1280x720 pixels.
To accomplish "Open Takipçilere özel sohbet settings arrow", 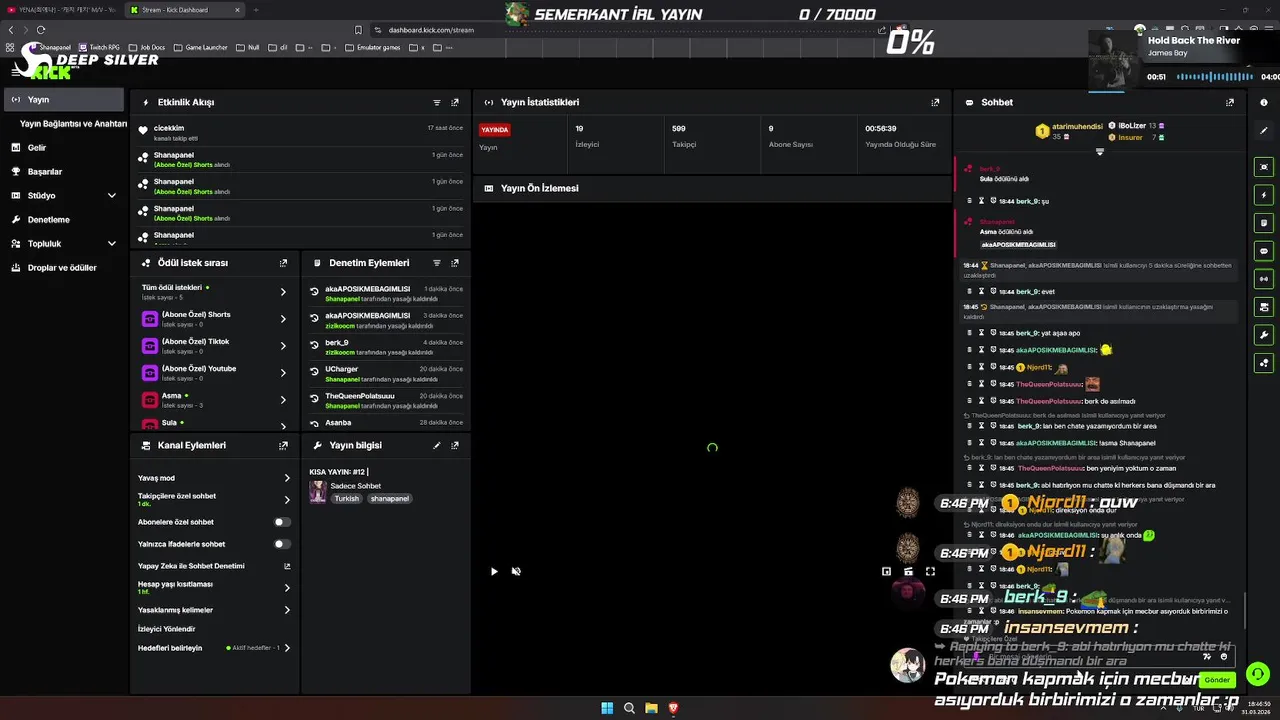I will [287, 500].
